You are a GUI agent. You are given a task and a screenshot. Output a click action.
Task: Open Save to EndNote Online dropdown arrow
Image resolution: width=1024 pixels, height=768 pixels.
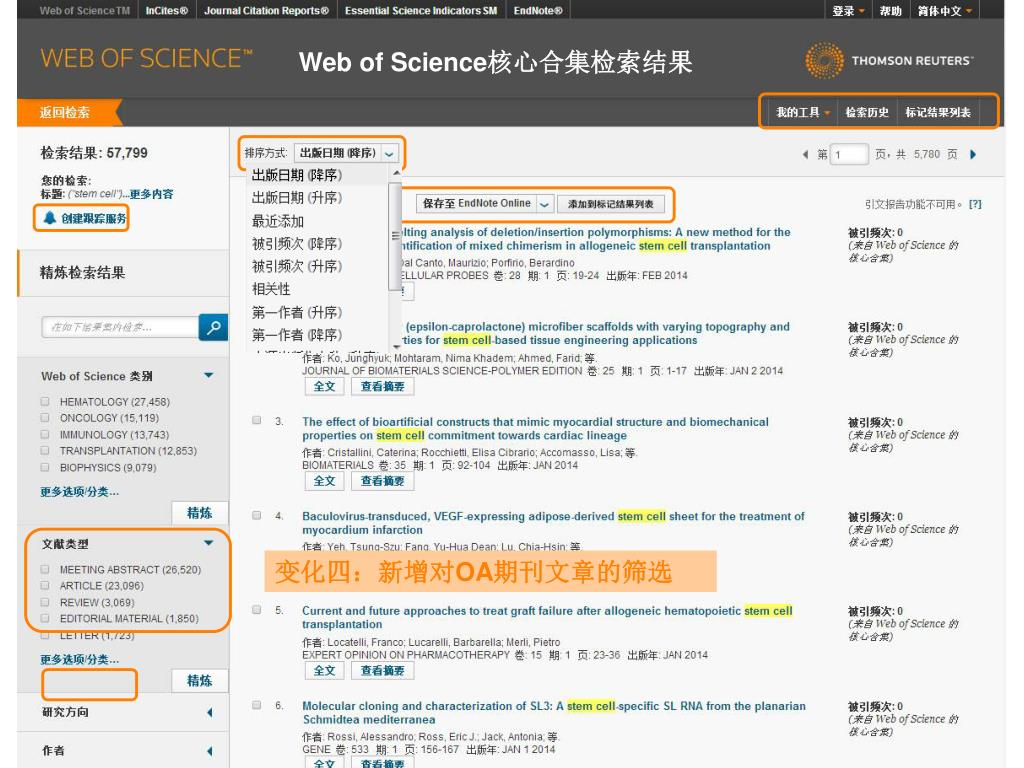point(545,204)
